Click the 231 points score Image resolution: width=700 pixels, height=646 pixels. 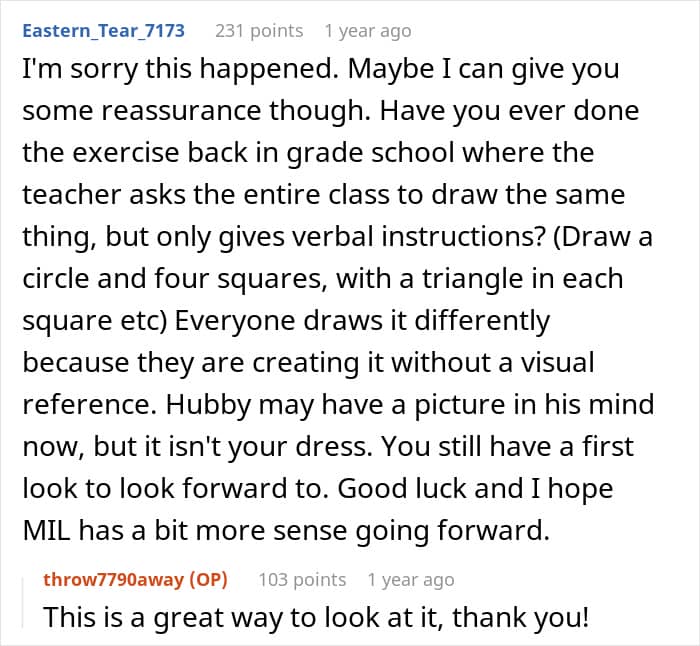pos(259,31)
